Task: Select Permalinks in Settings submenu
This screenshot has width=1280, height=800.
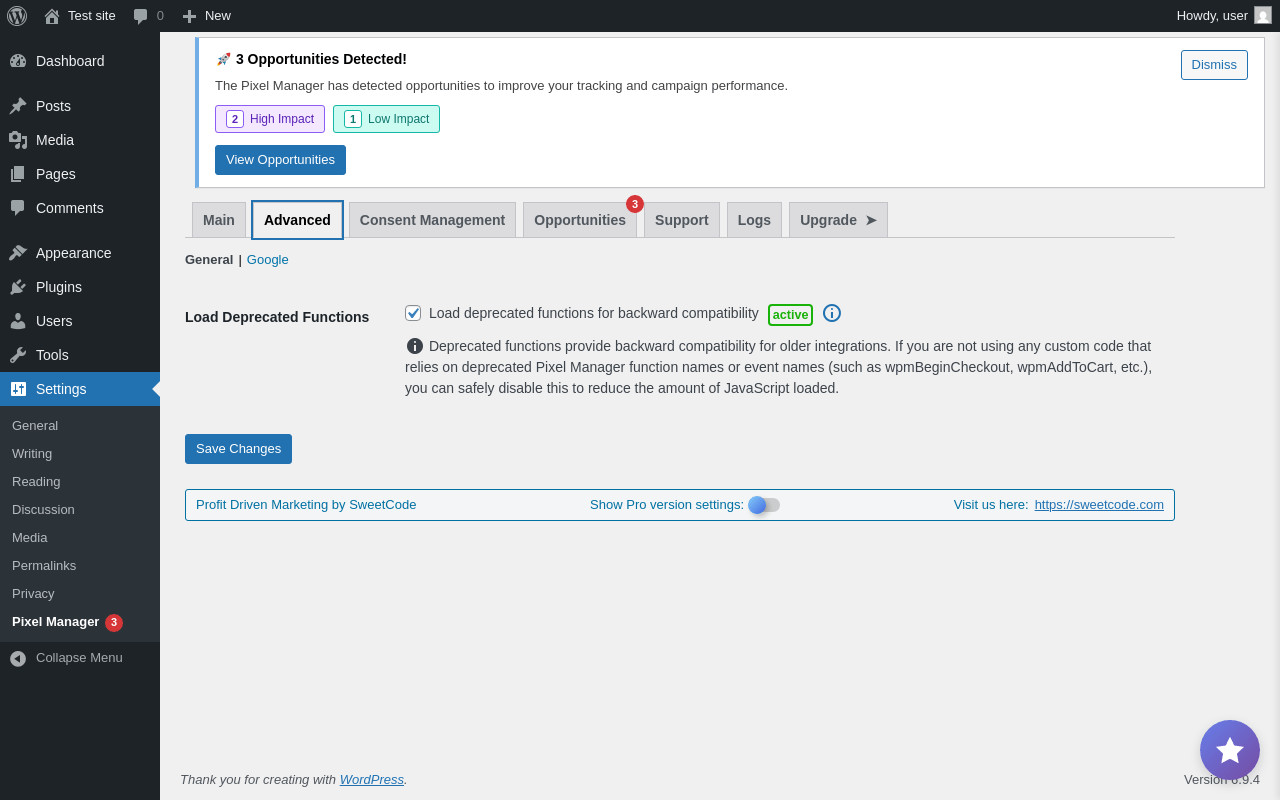Action: 44,566
